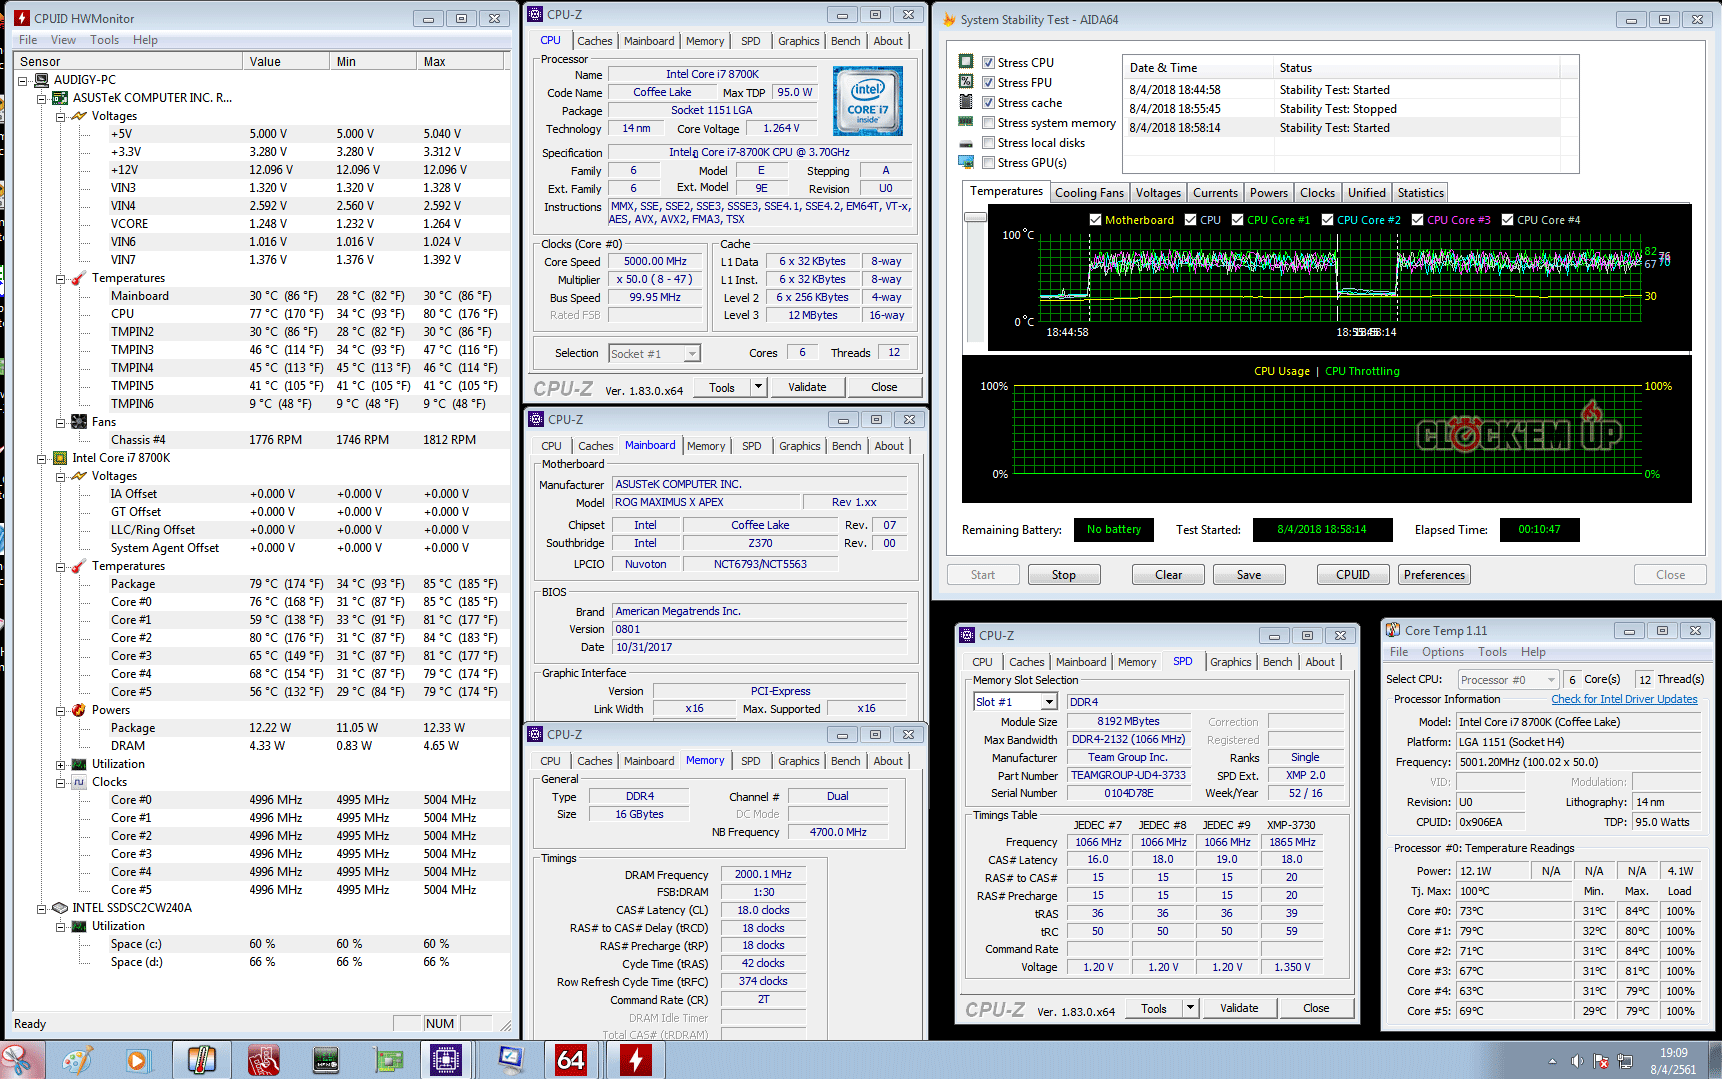The width and height of the screenshot is (1722, 1079).
Task: Open the AIDA64 taskbar icon
Action: coord(571,1059)
